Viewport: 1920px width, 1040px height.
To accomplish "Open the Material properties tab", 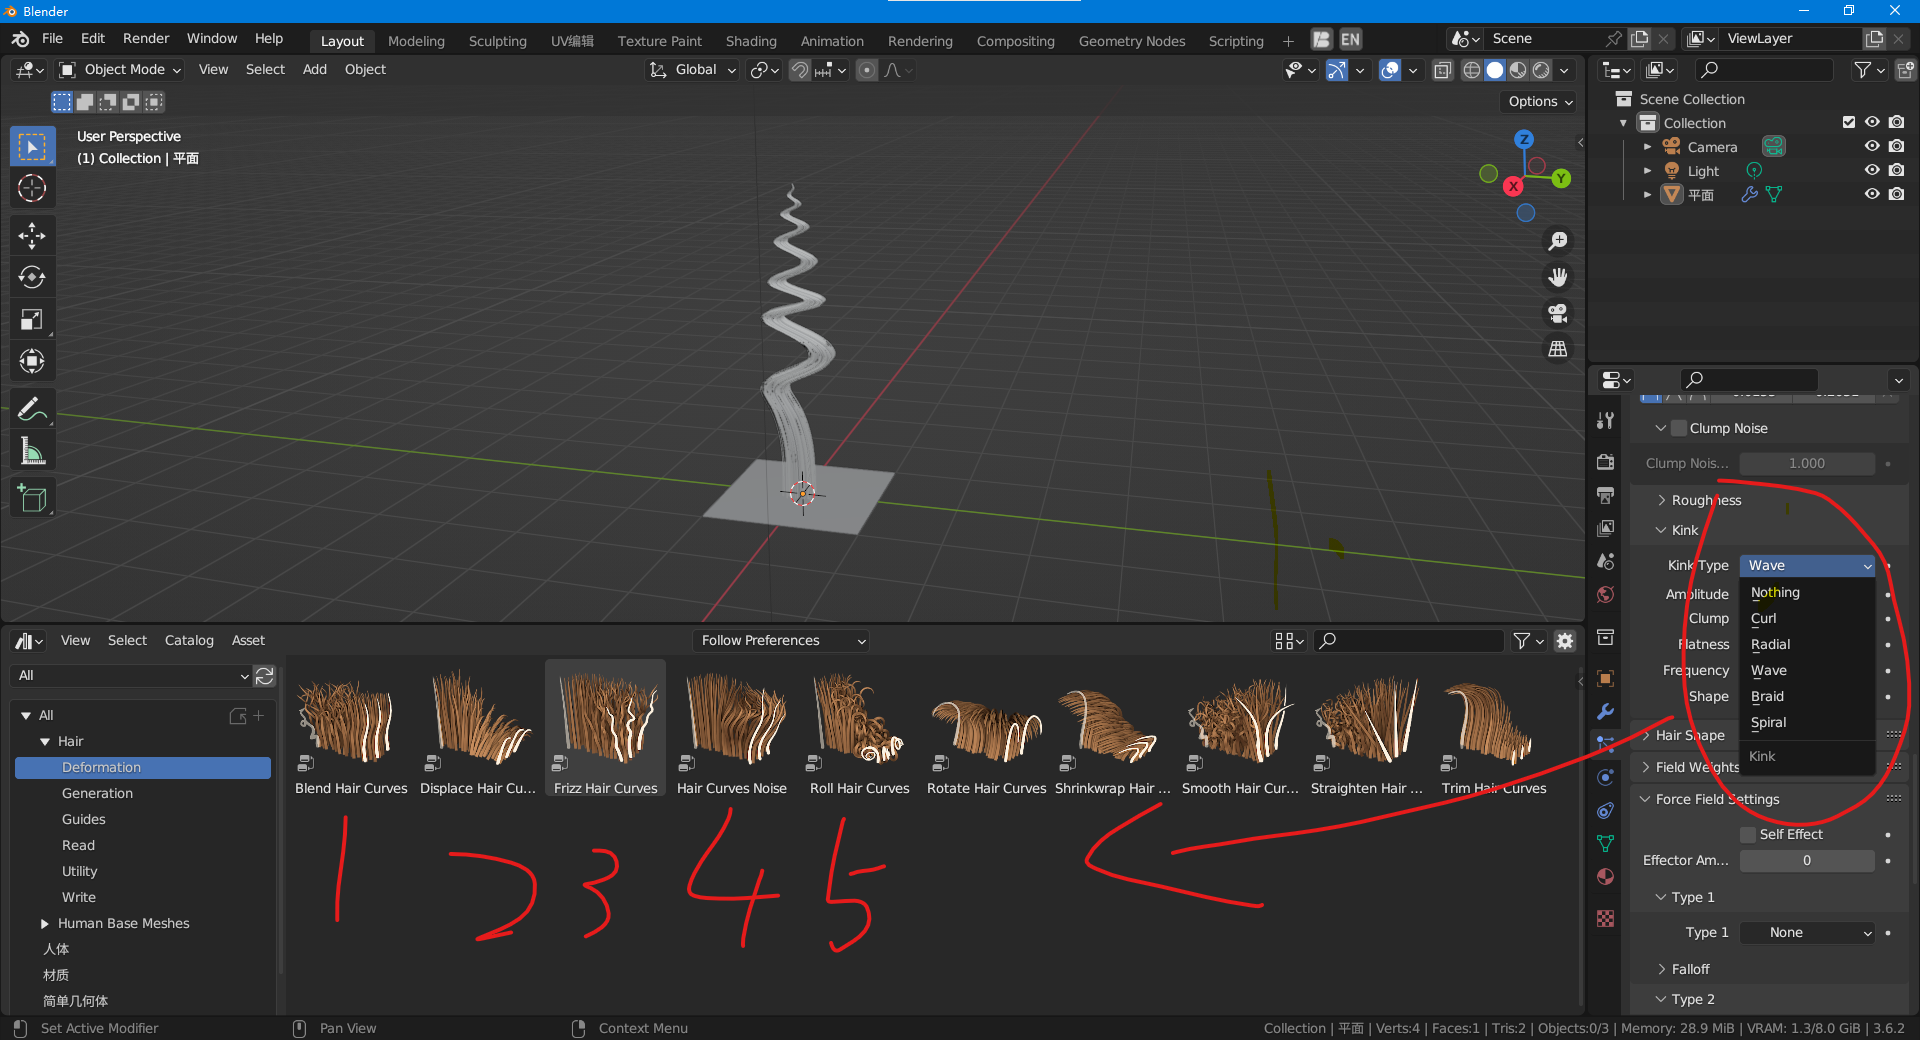I will 1605,877.
